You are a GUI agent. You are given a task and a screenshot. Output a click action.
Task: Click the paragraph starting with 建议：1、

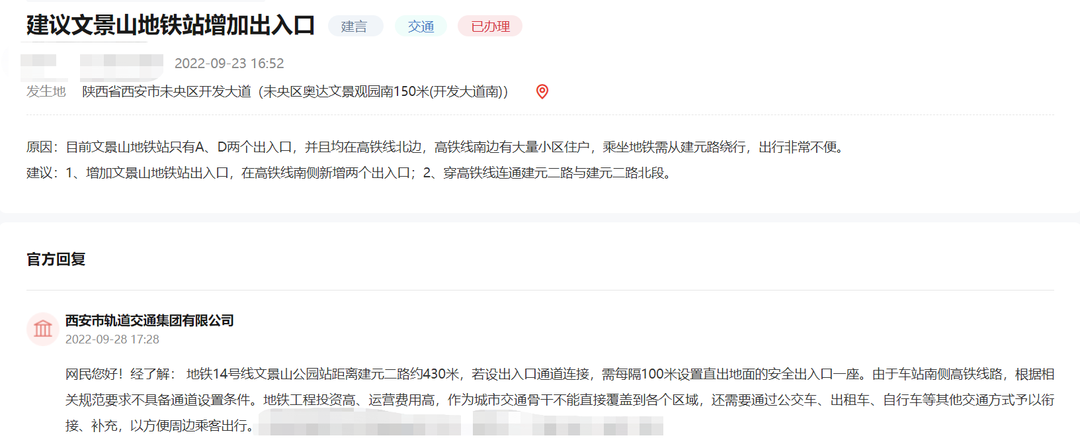click(349, 173)
